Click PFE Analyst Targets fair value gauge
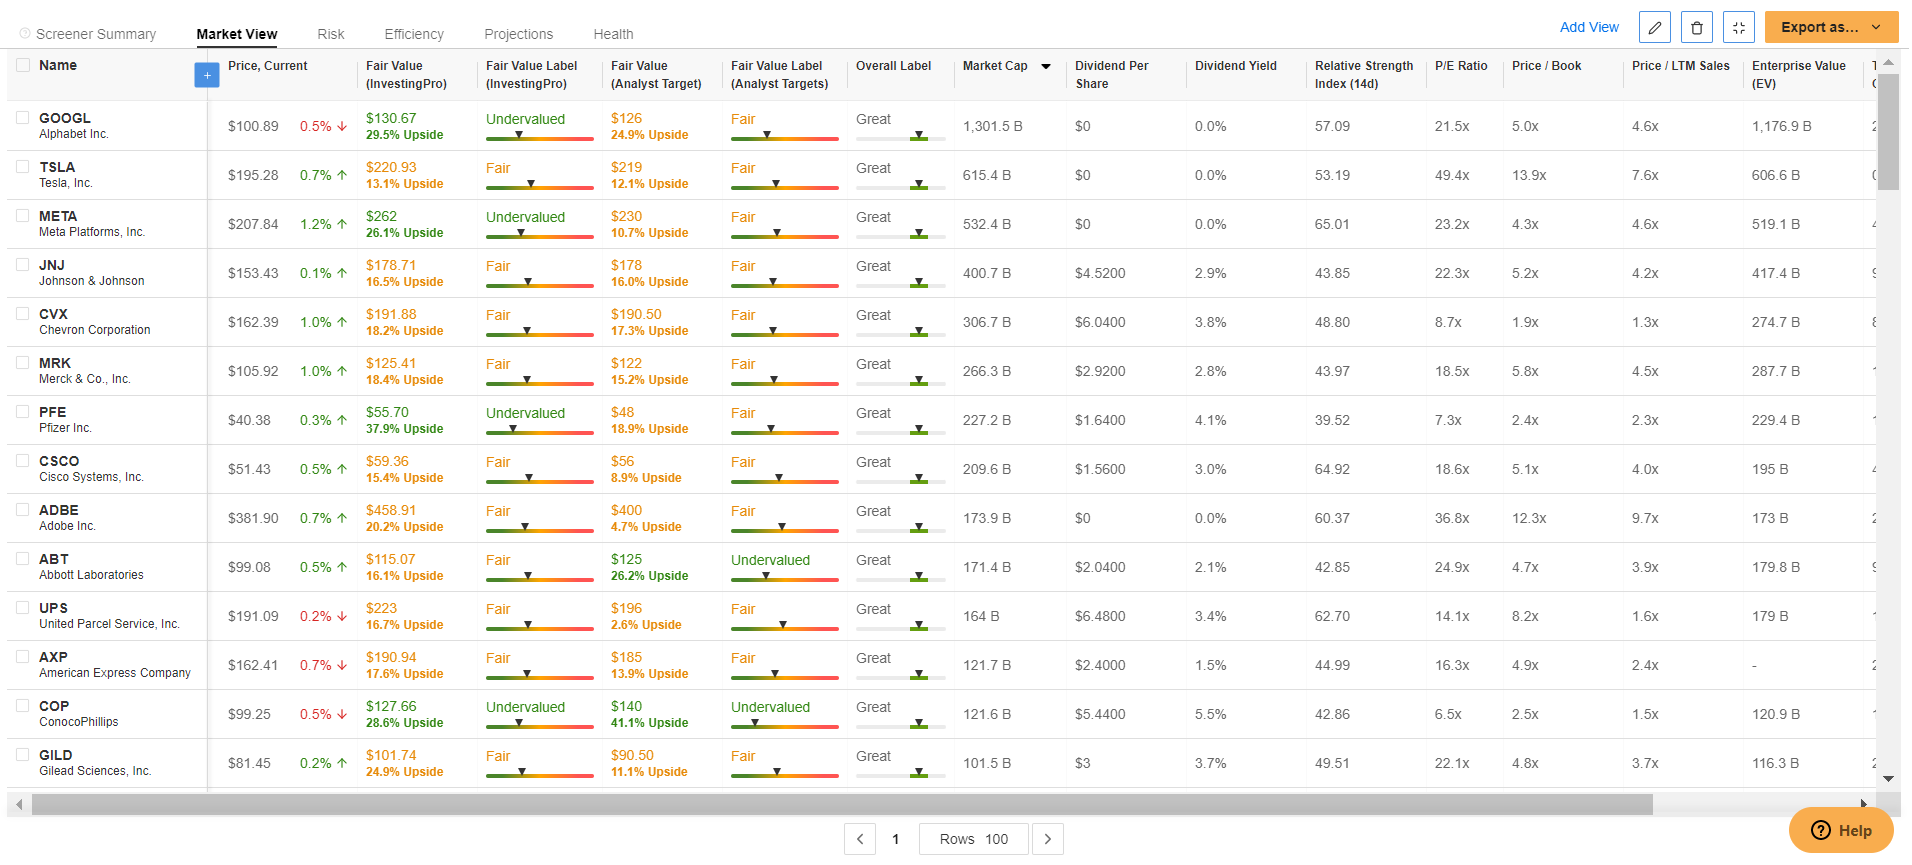Viewport: 1912px width, 865px height. click(785, 431)
